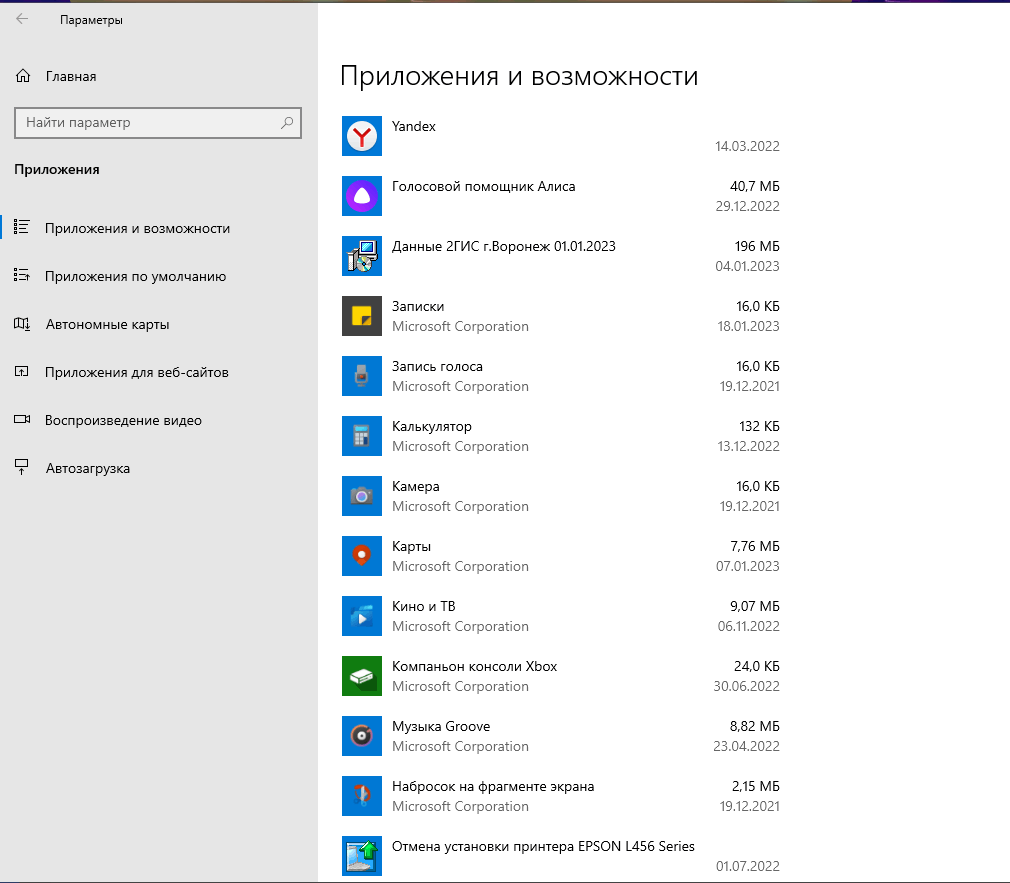1010x883 pixels.
Task: Click the 07.01.2023 date of Карты
Action: coord(748,566)
